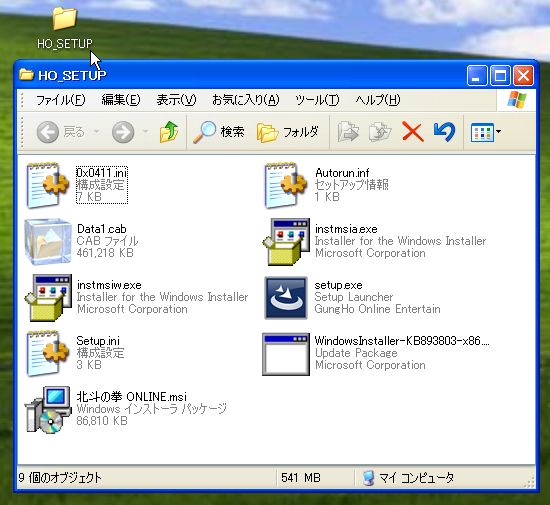Click the setup.exe file name
The height and width of the screenshot is (505, 550).
pos(338,285)
